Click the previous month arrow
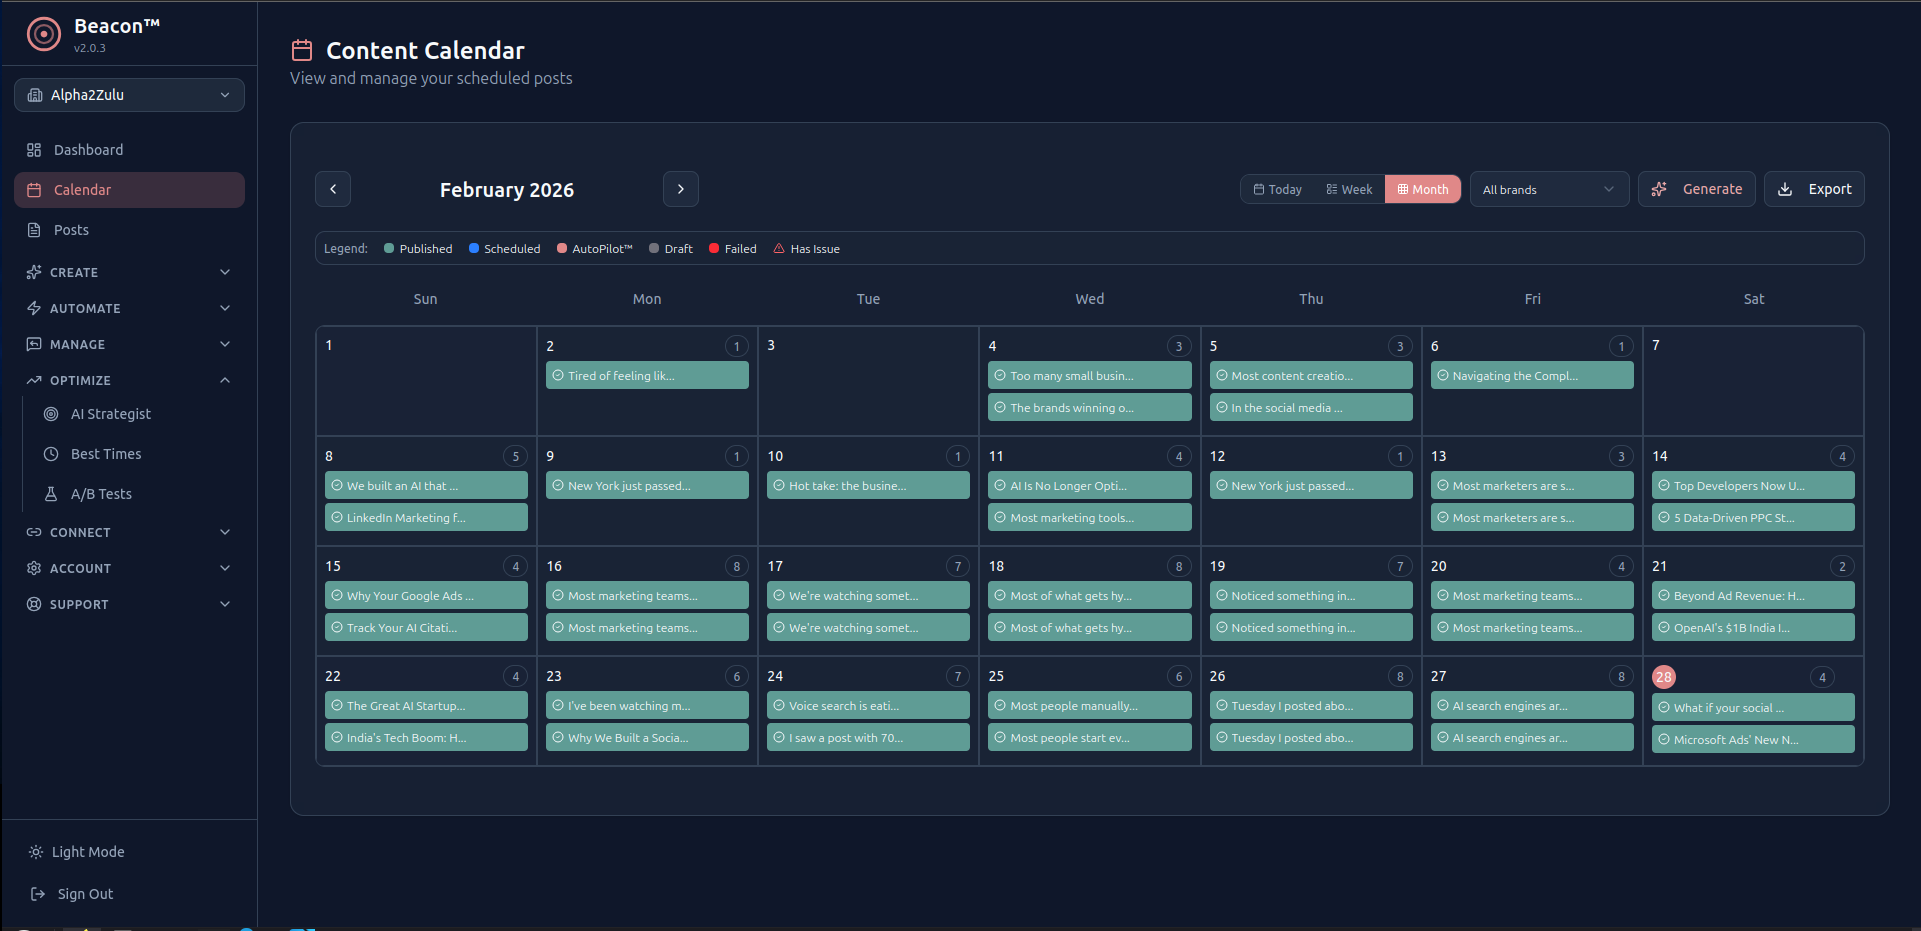1921x931 pixels. [333, 189]
